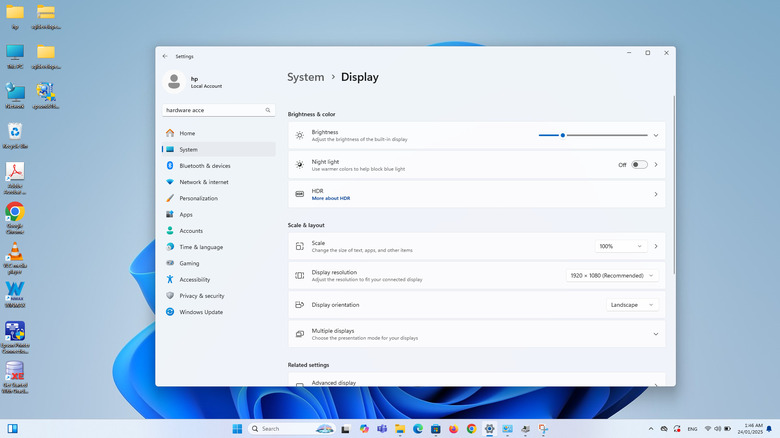Go to Personalization settings
Screen dimensions: 780x438
pos(198,198)
